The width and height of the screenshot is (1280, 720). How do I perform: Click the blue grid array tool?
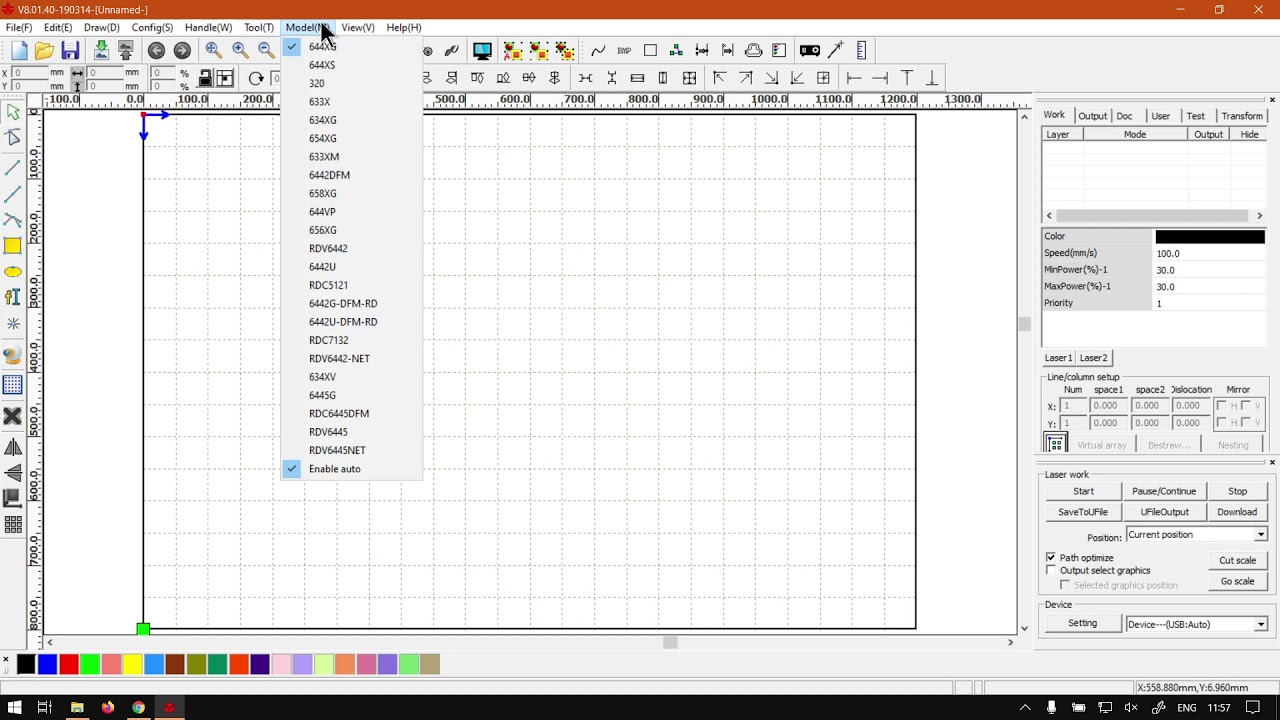pyautogui.click(x=13, y=385)
